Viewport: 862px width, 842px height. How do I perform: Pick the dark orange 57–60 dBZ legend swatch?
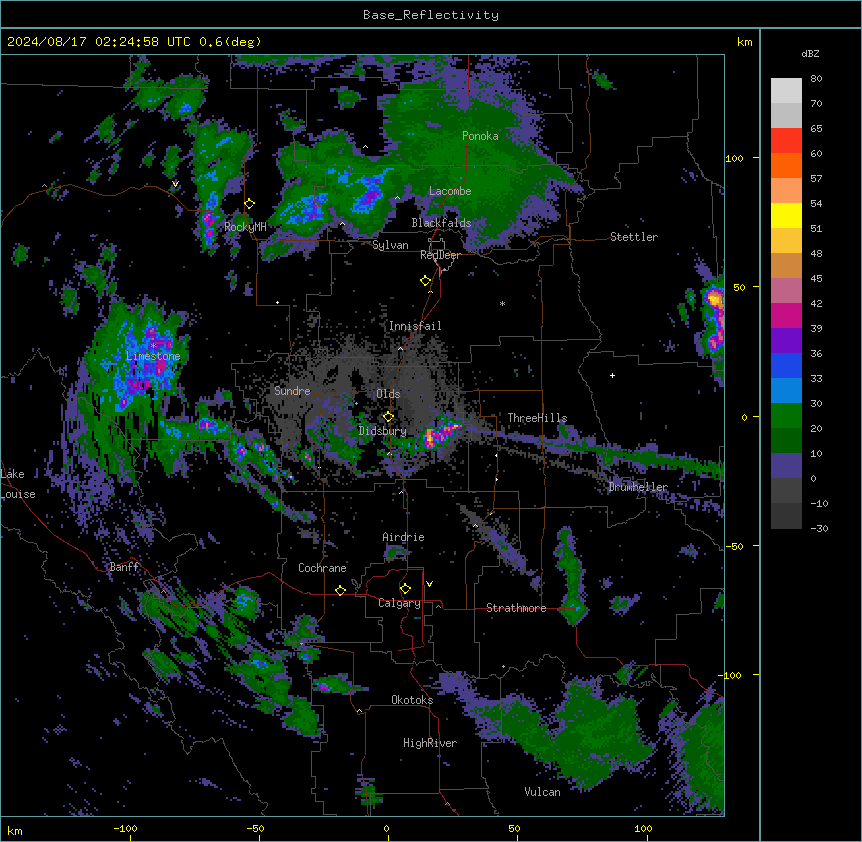coord(786,165)
